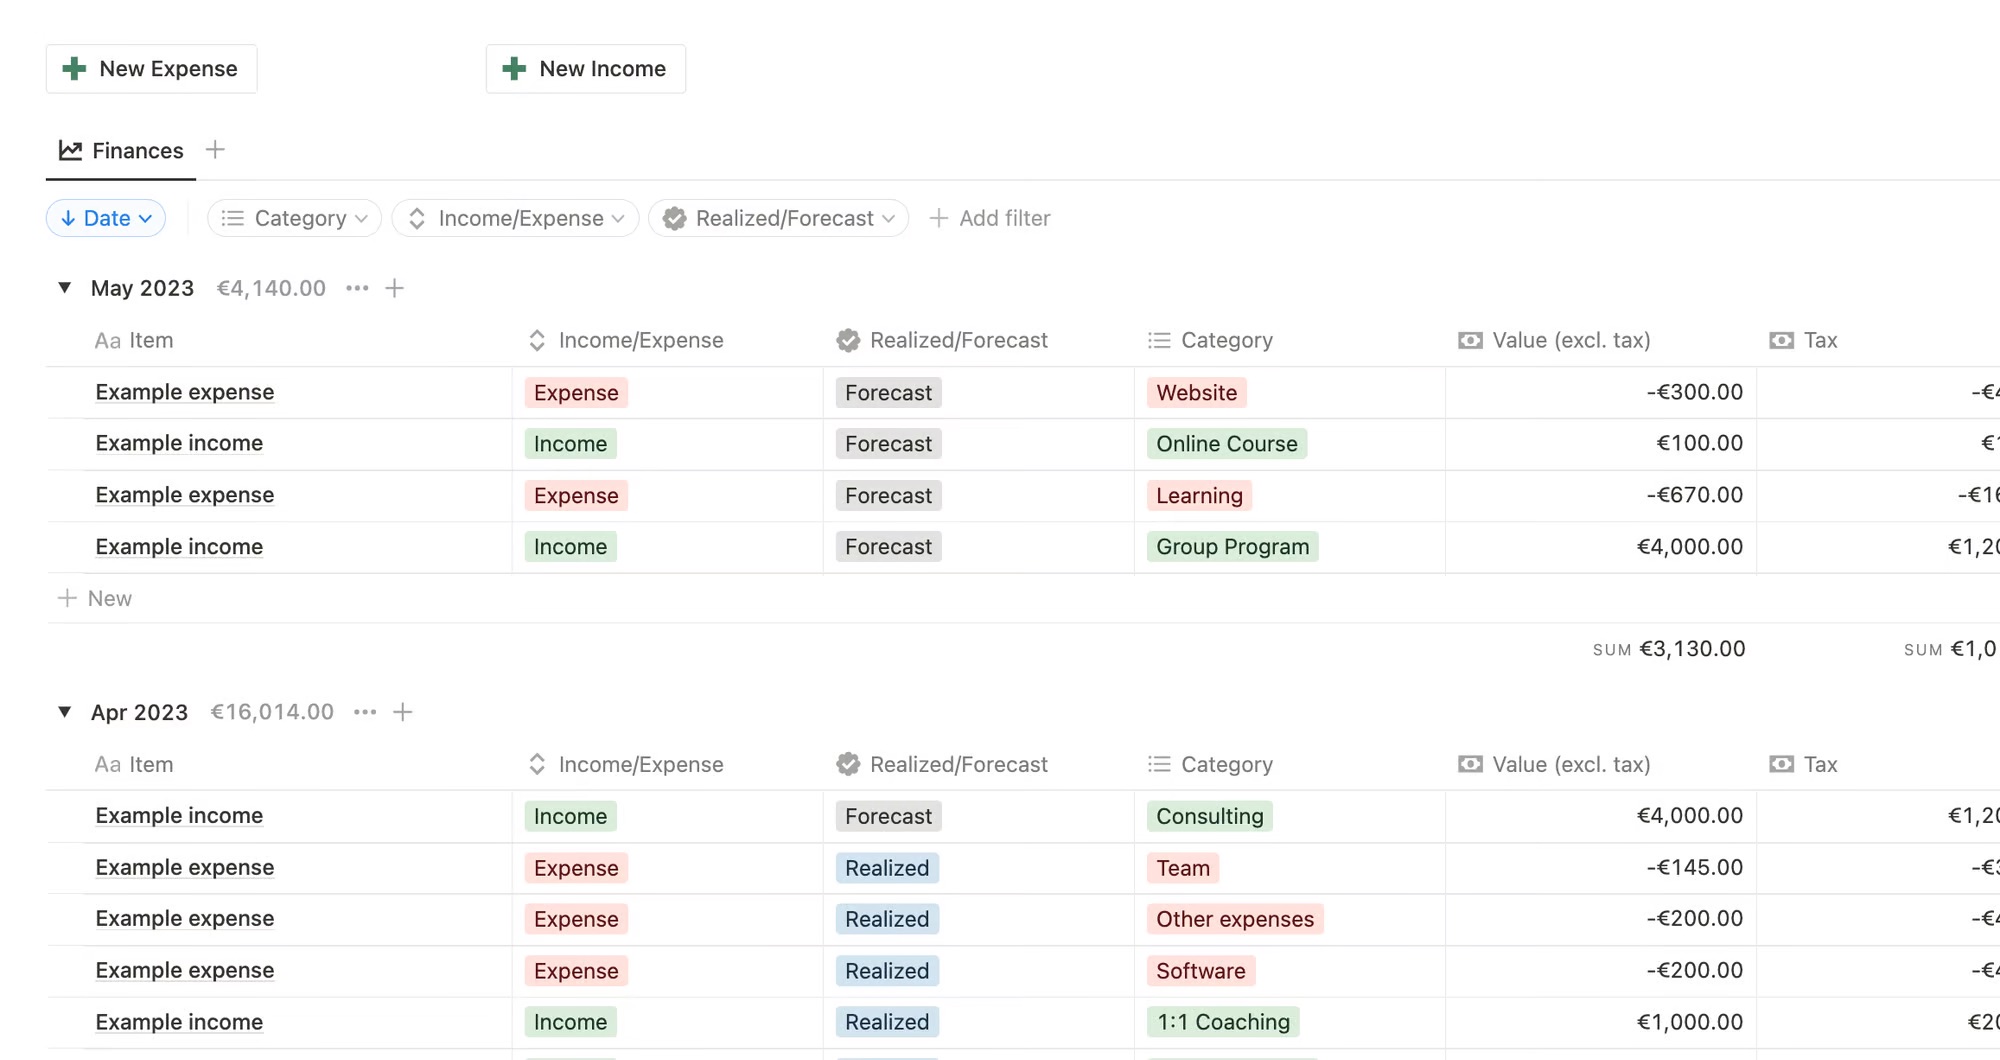
Task: Open the three-dot menu for Apr 2023
Action: click(x=365, y=712)
